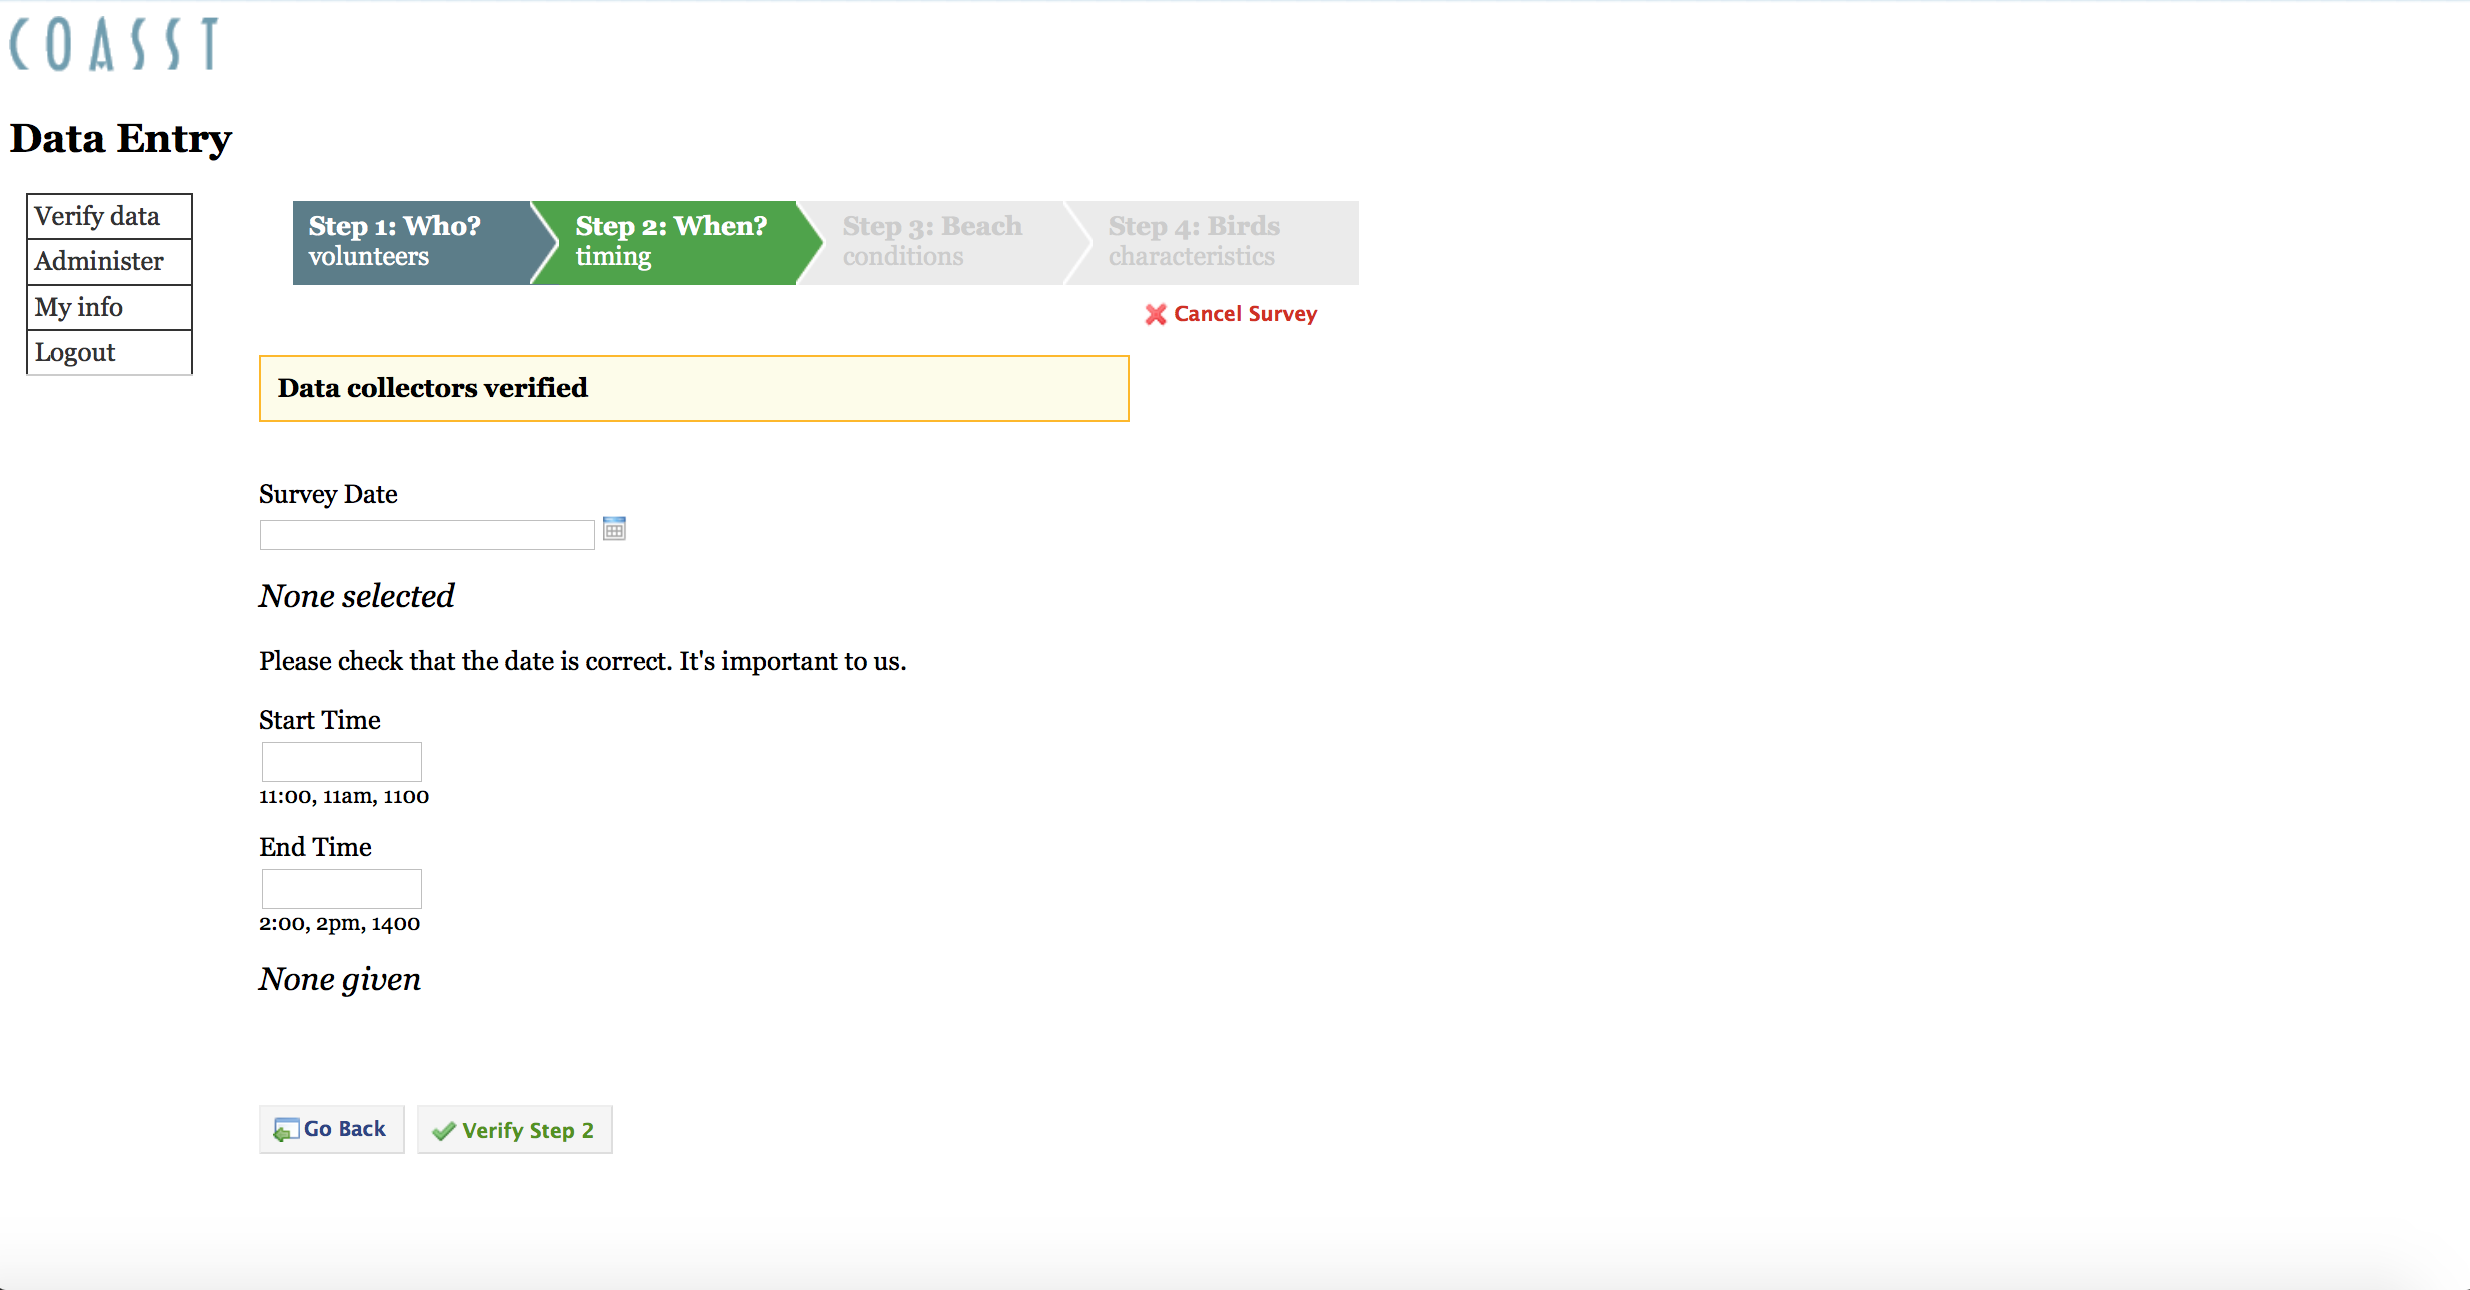Click the Survey Date label

click(x=328, y=494)
